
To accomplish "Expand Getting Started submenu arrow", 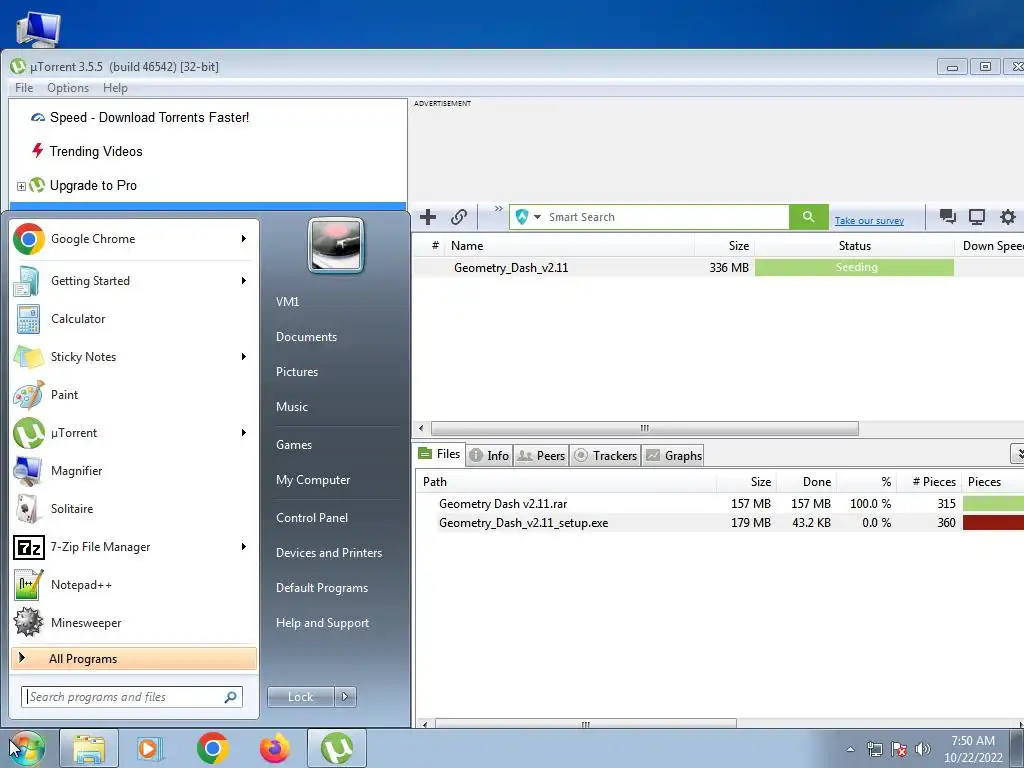I will coord(244,281).
